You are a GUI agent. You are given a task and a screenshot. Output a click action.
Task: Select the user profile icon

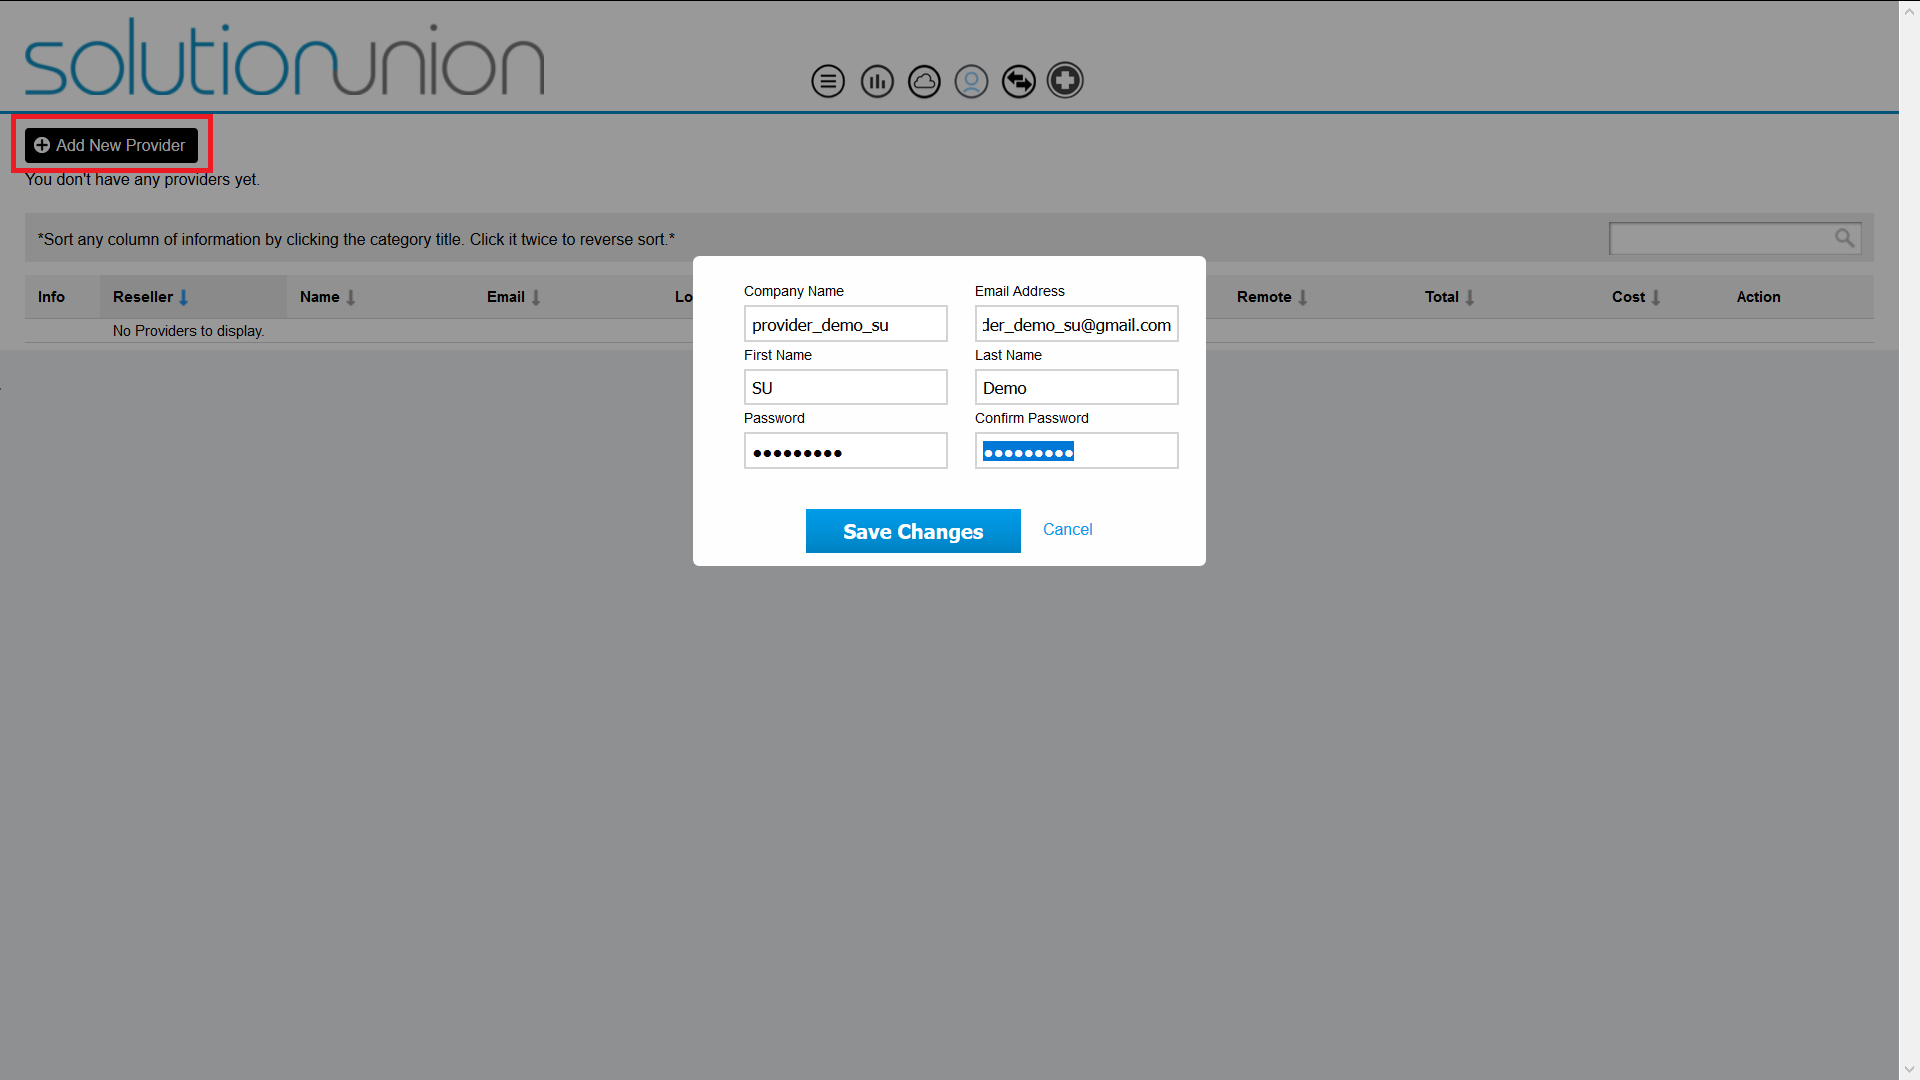point(971,81)
